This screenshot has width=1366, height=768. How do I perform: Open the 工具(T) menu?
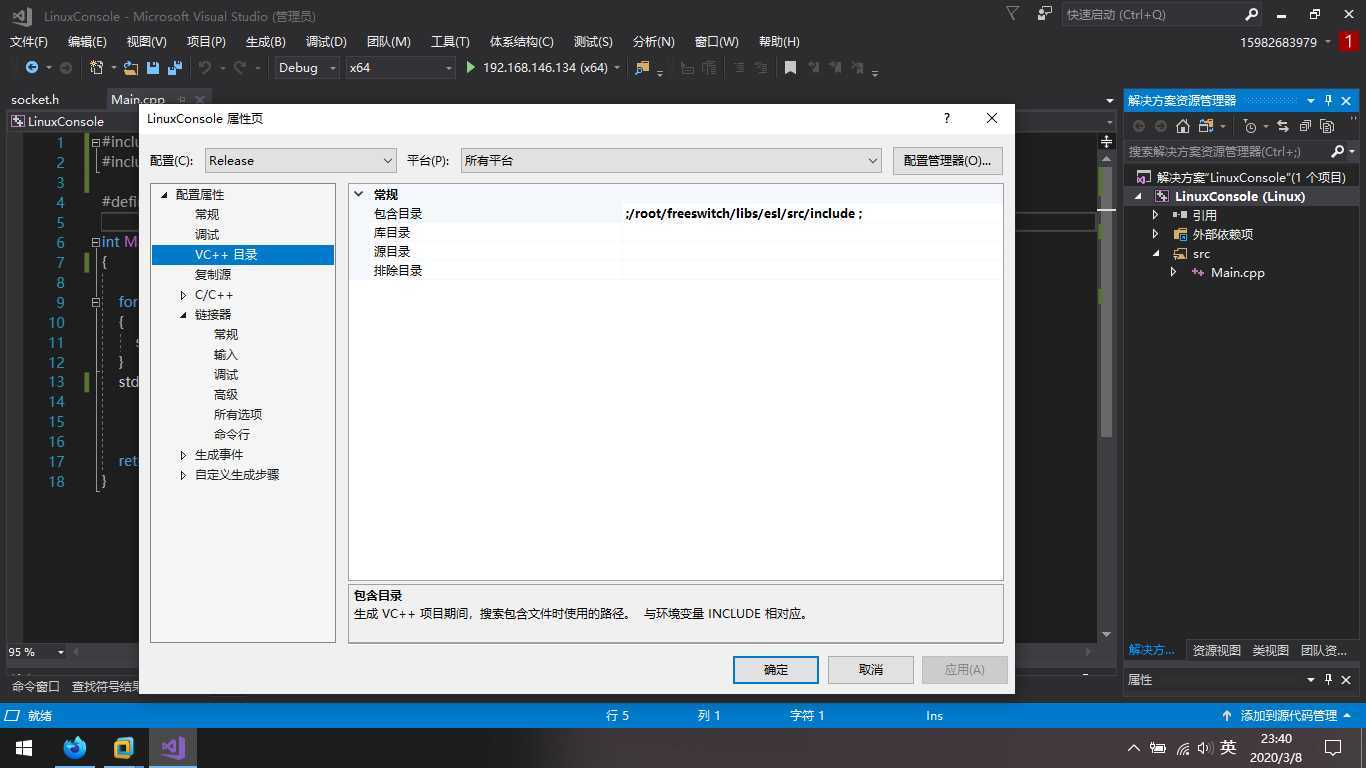click(x=450, y=41)
